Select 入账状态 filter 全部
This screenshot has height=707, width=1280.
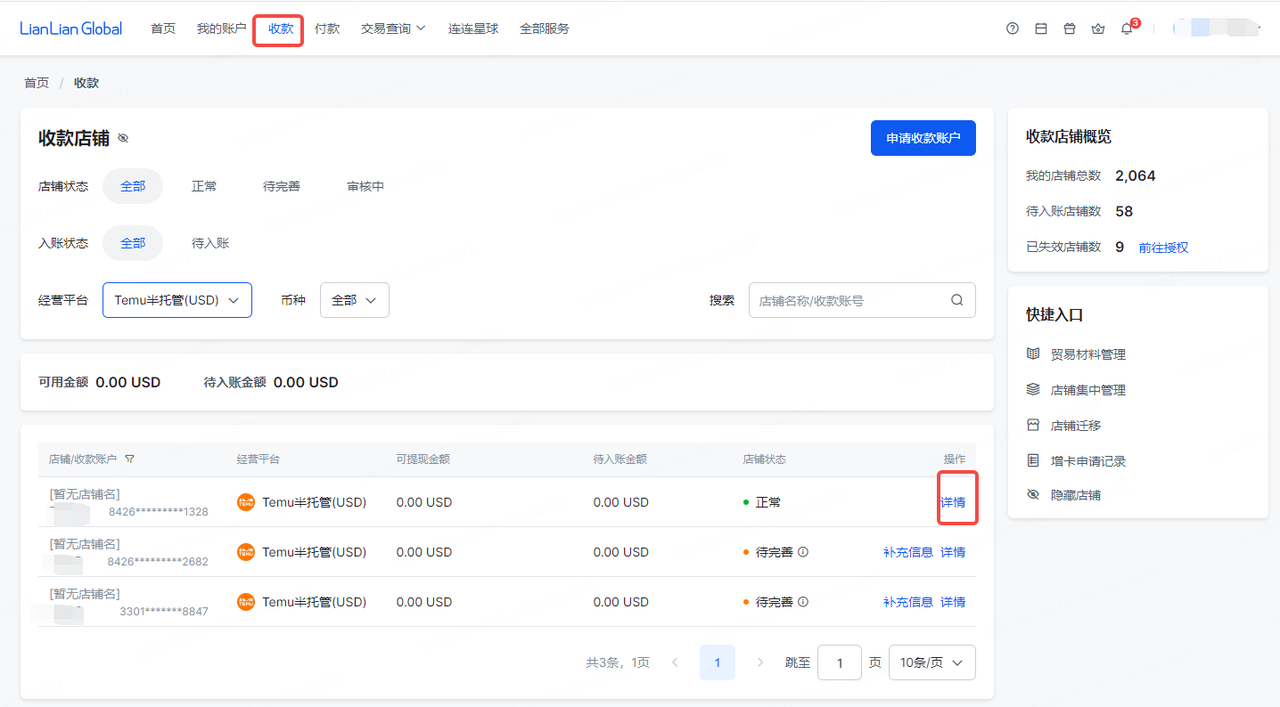pyautogui.click(x=133, y=243)
